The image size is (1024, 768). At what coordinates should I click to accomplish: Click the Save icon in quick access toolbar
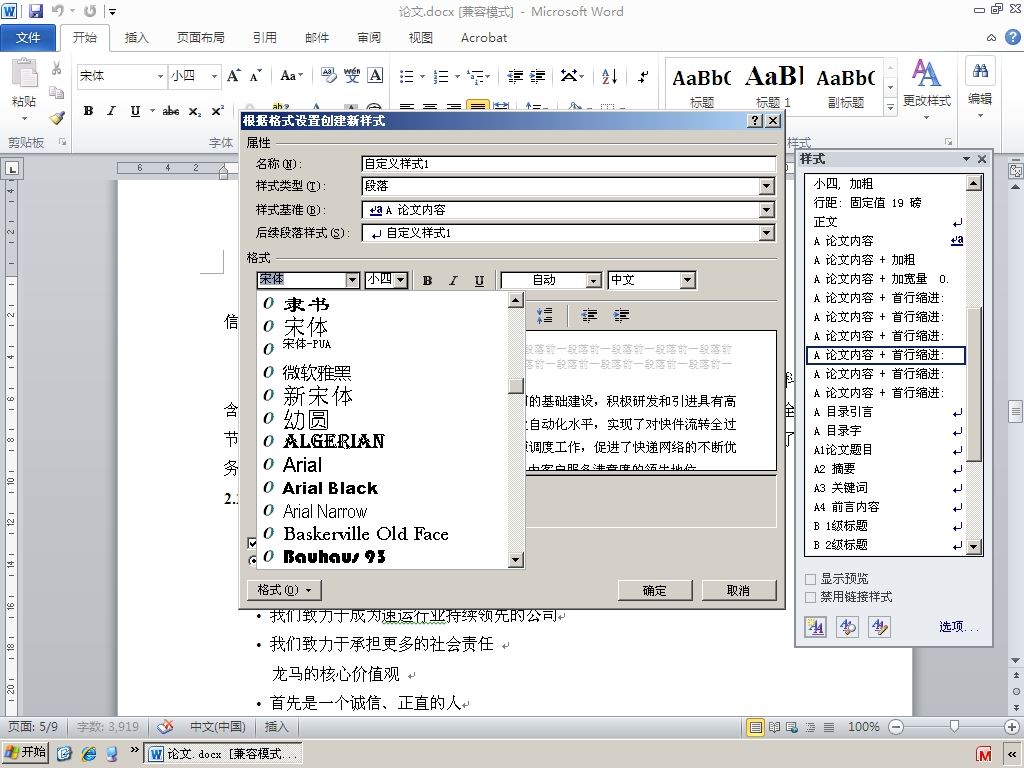[x=35, y=11]
